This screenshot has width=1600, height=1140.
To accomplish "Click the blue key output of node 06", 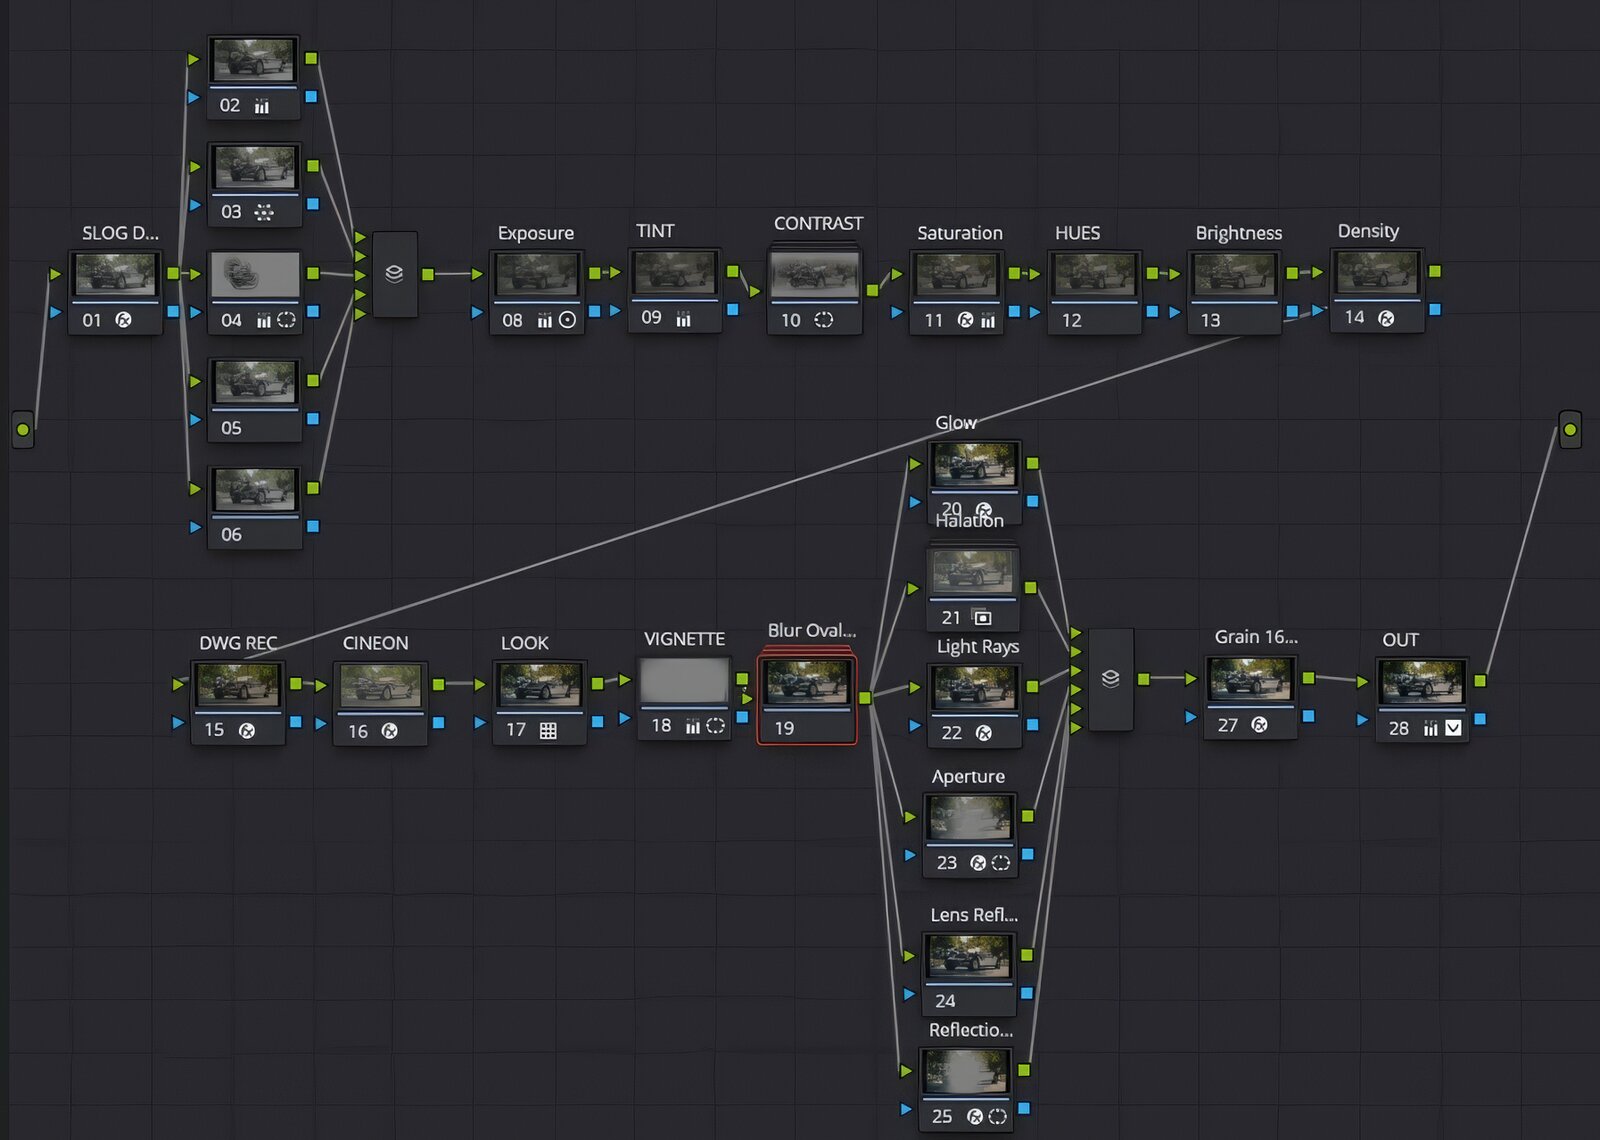I will (x=313, y=526).
